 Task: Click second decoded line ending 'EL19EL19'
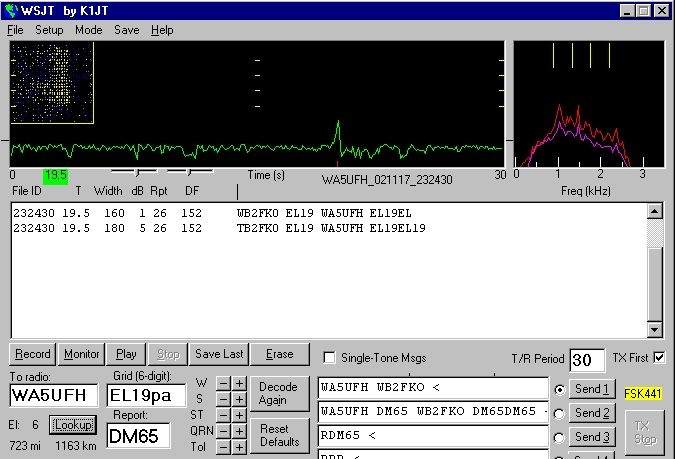tap(219, 228)
